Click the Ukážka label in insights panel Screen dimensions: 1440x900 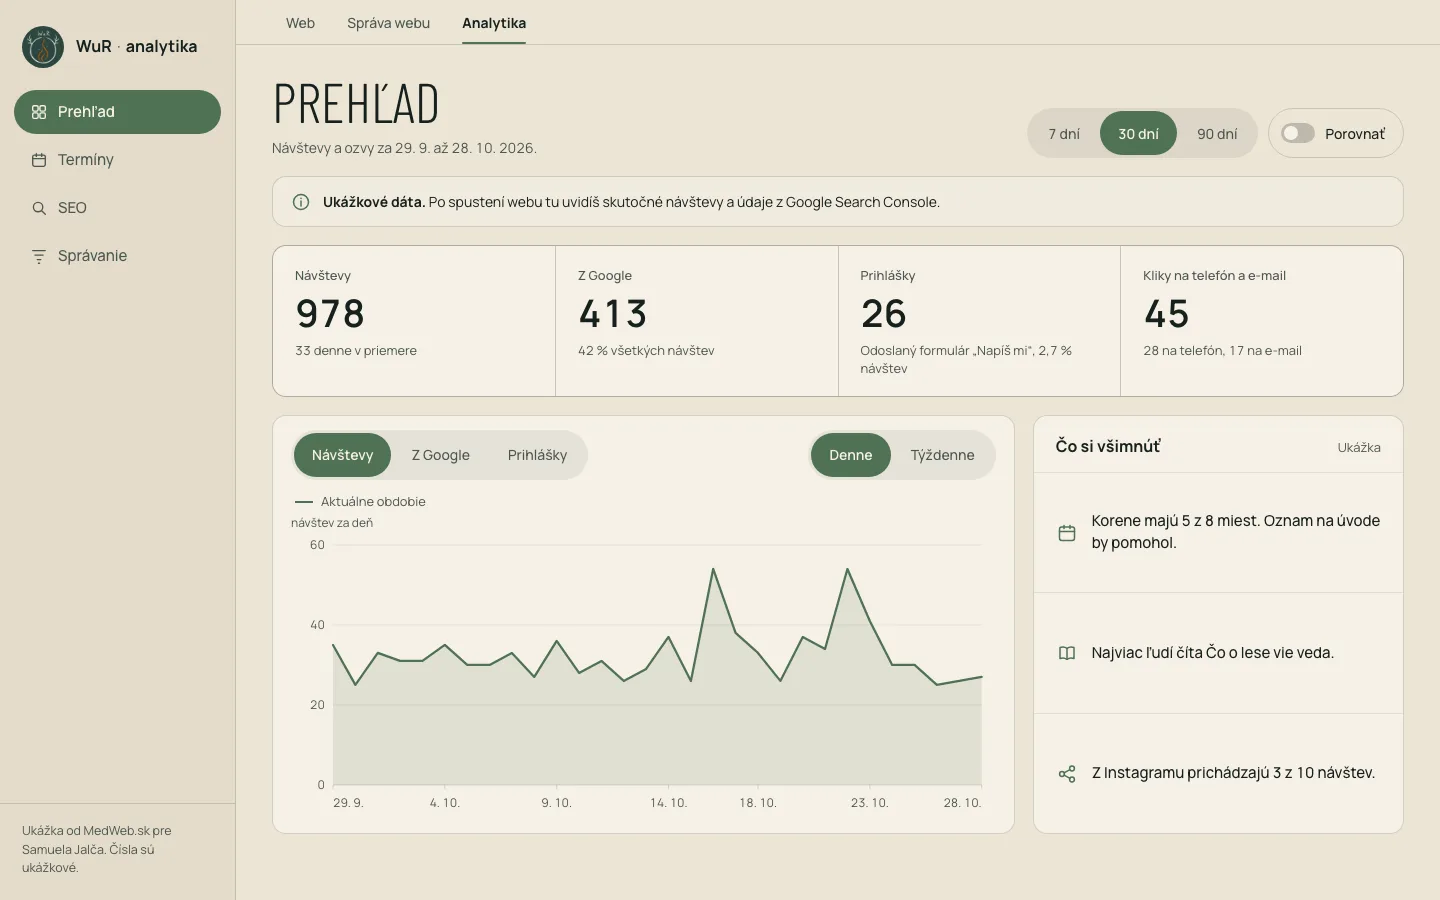click(1359, 448)
